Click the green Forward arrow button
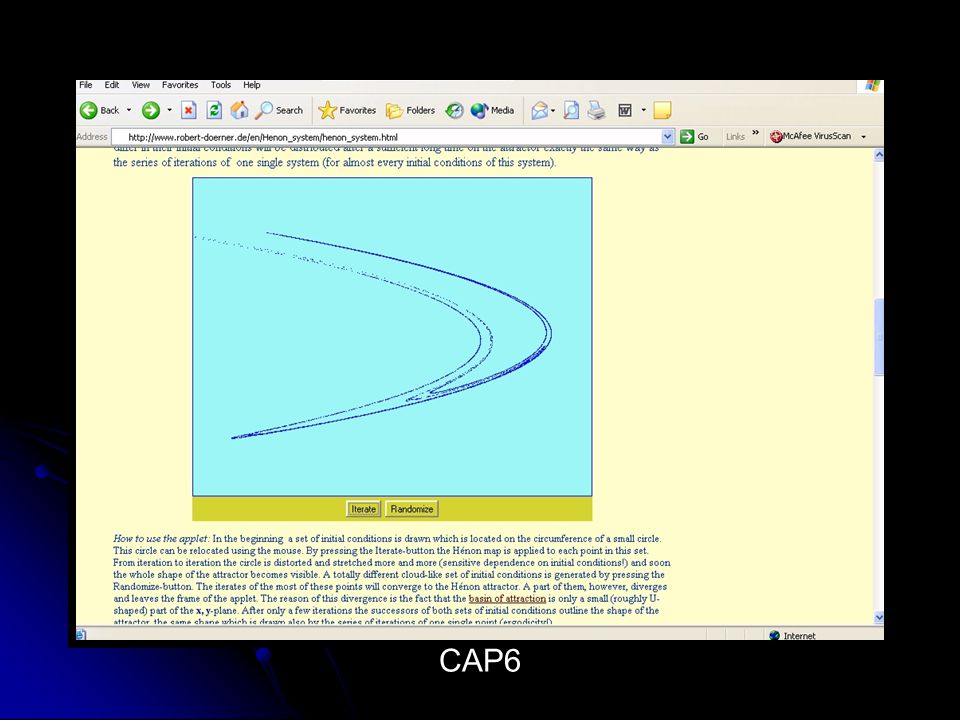This screenshot has height=720, width=960. click(151, 110)
